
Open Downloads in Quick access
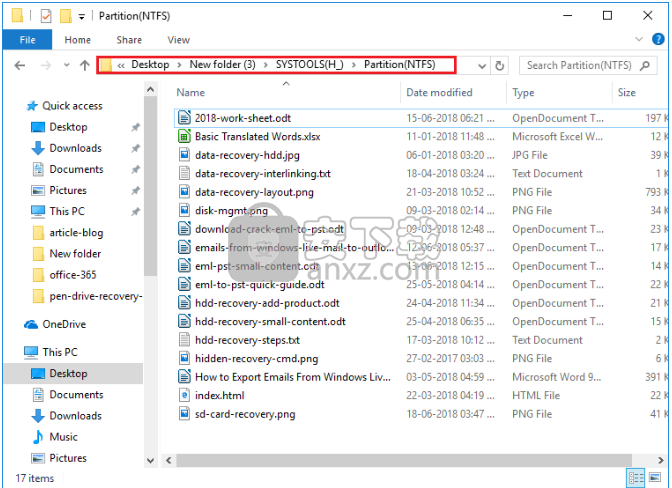[x=75, y=148]
